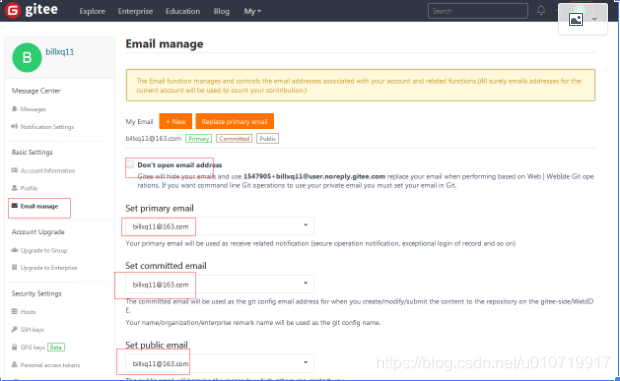
Task: Open Education in top navigation
Action: pyautogui.click(x=183, y=11)
